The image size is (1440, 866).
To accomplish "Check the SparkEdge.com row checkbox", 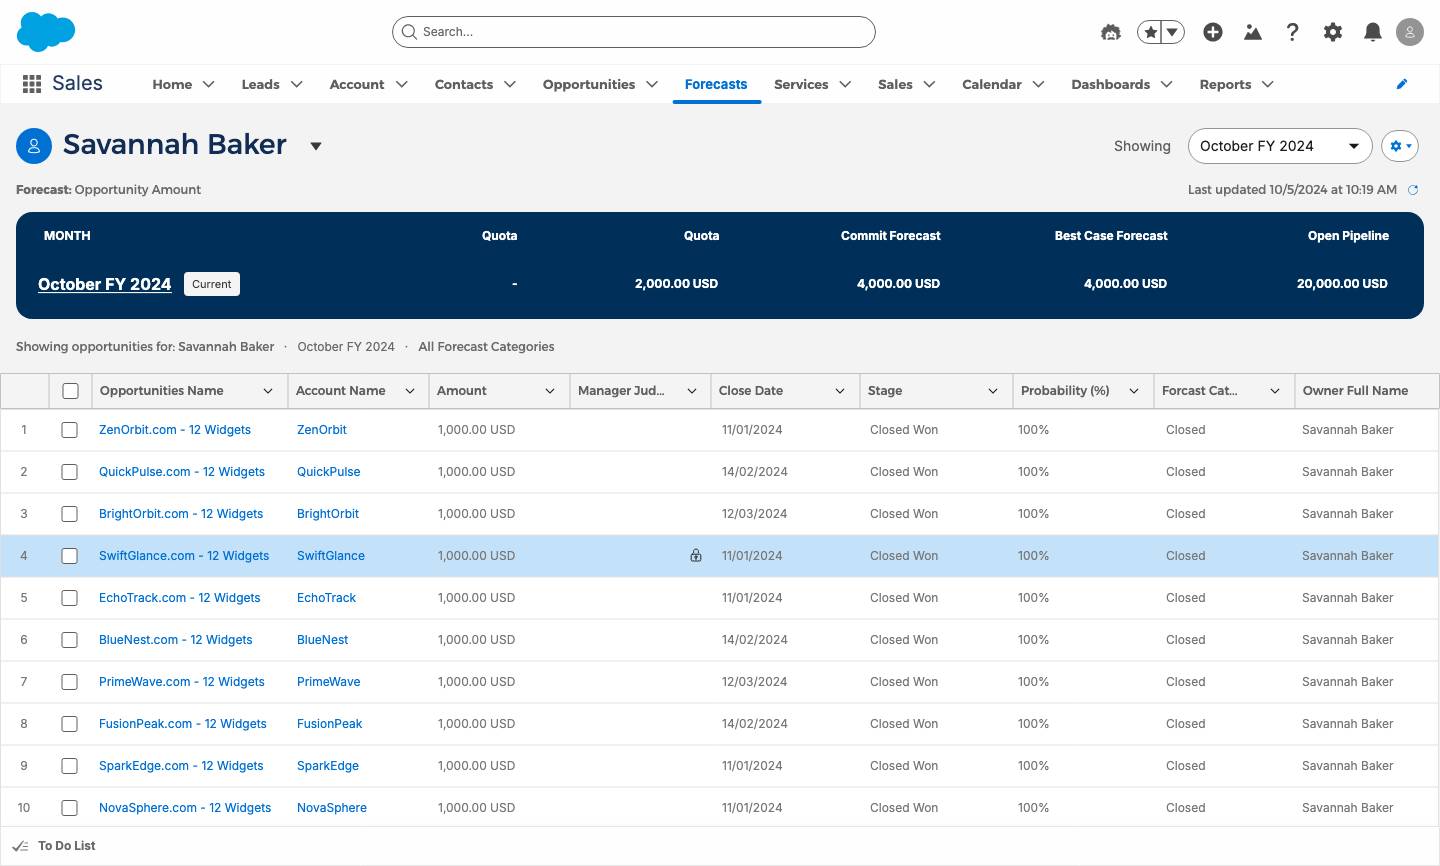I will (x=69, y=766).
